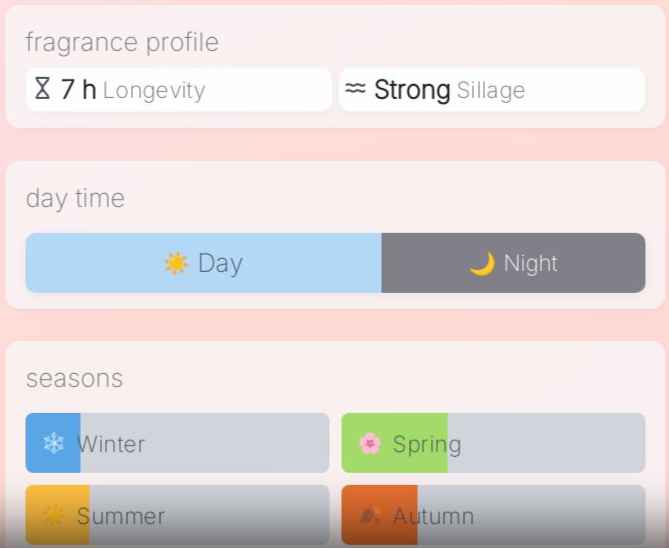This screenshot has width=669, height=549.
Task: Click the "Strong" sillage value text
Action: [x=412, y=90]
